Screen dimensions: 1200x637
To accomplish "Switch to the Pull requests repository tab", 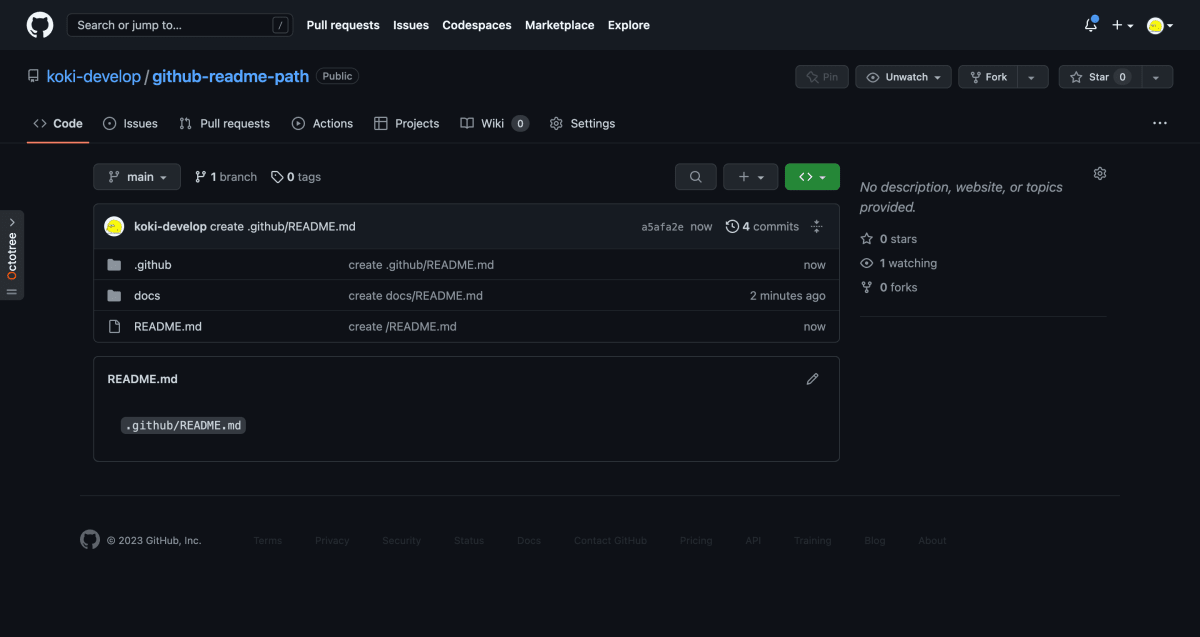I will coord(224,123).
